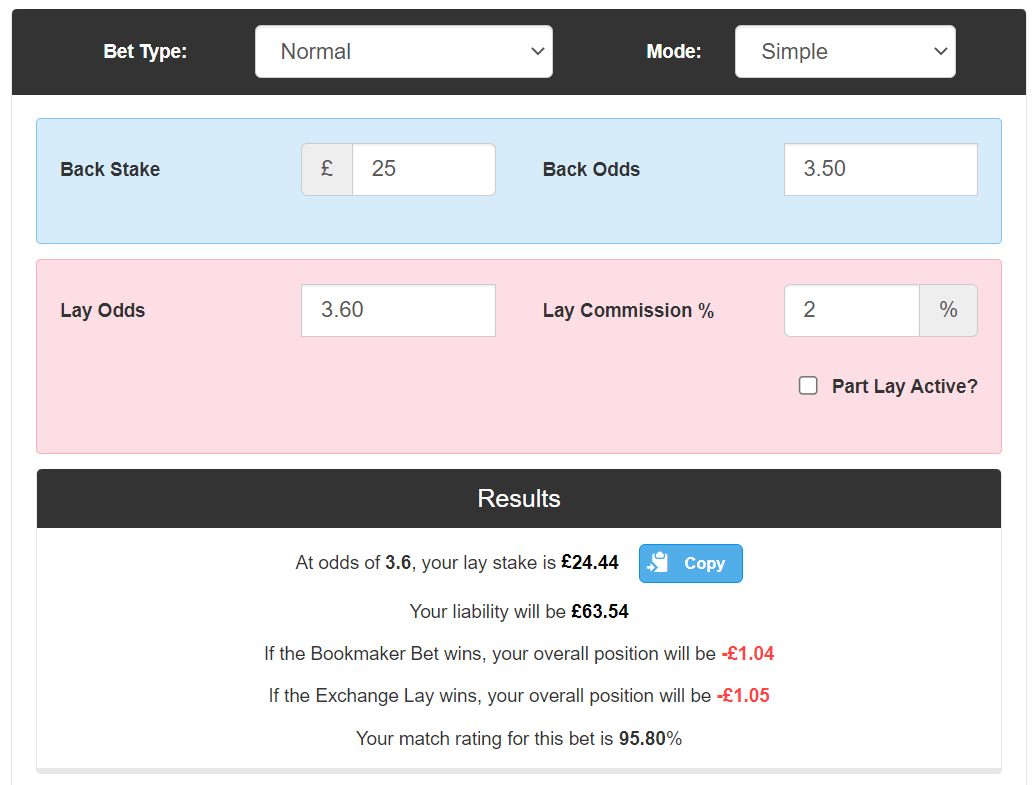Image resolution: width=1036 pixels, height=785 pixels.
Task: Click the Results header bar
Action: tap(519, 498)
